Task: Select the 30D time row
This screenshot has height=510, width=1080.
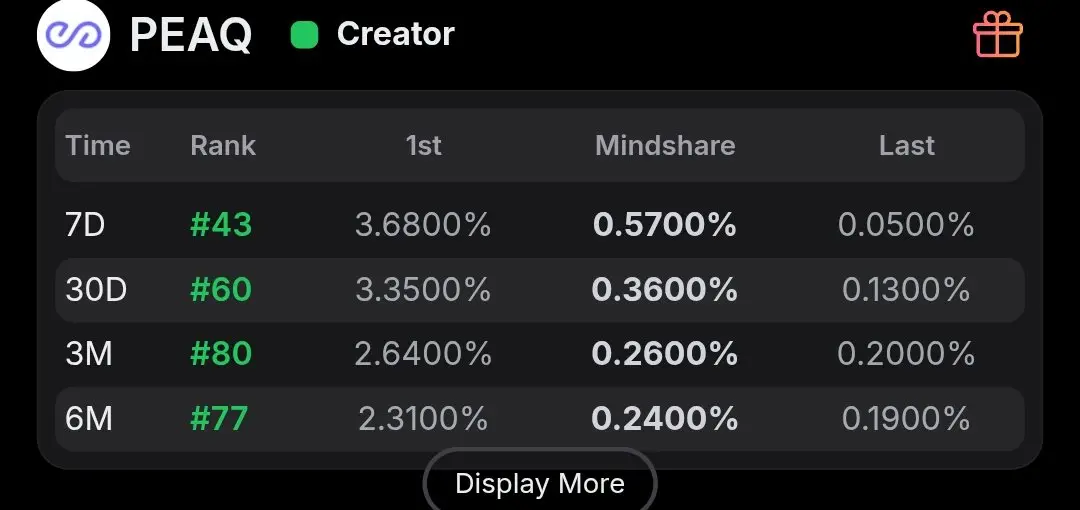Action: click(540, 289)
